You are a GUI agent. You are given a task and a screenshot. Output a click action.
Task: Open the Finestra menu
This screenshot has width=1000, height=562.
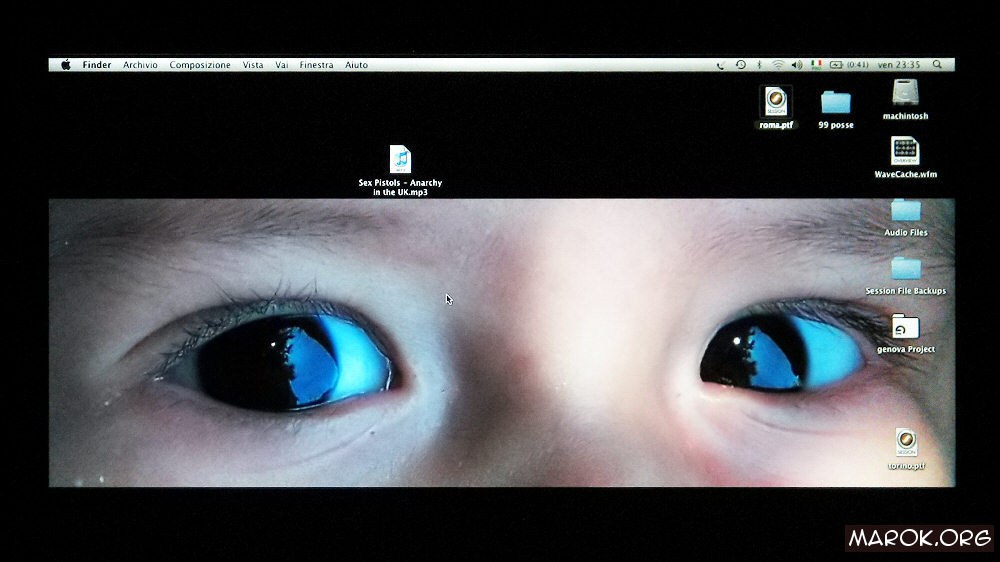(x=316, y=65)
